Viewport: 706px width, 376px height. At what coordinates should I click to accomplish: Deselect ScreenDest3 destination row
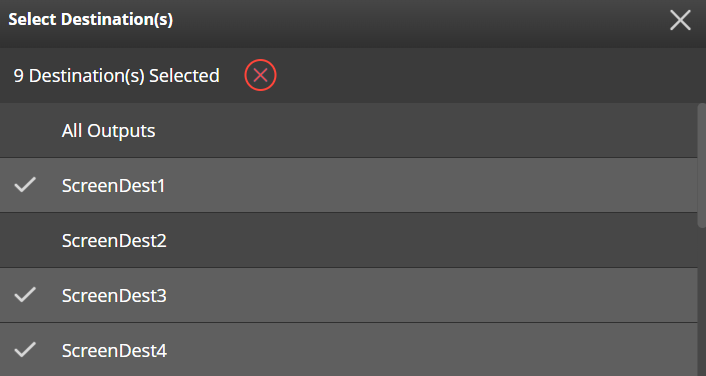click(x=348, y=295)
